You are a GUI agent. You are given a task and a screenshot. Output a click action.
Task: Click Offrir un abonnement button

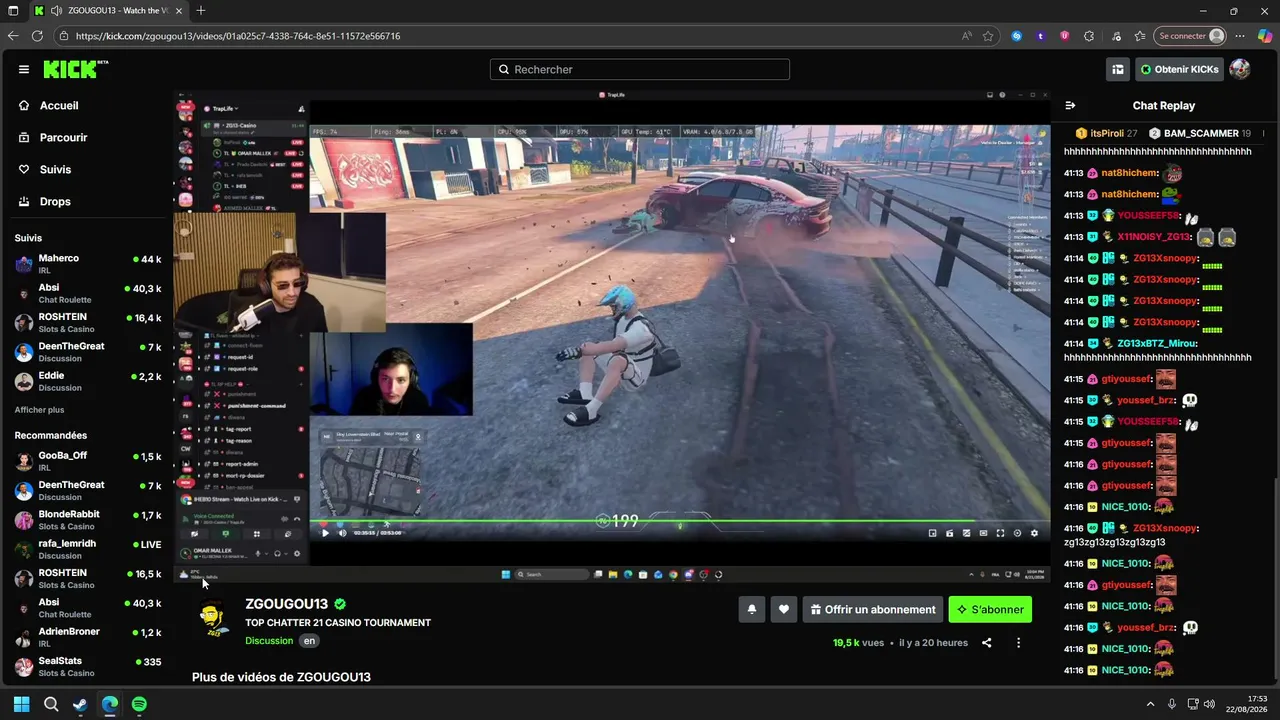point(873,609)
